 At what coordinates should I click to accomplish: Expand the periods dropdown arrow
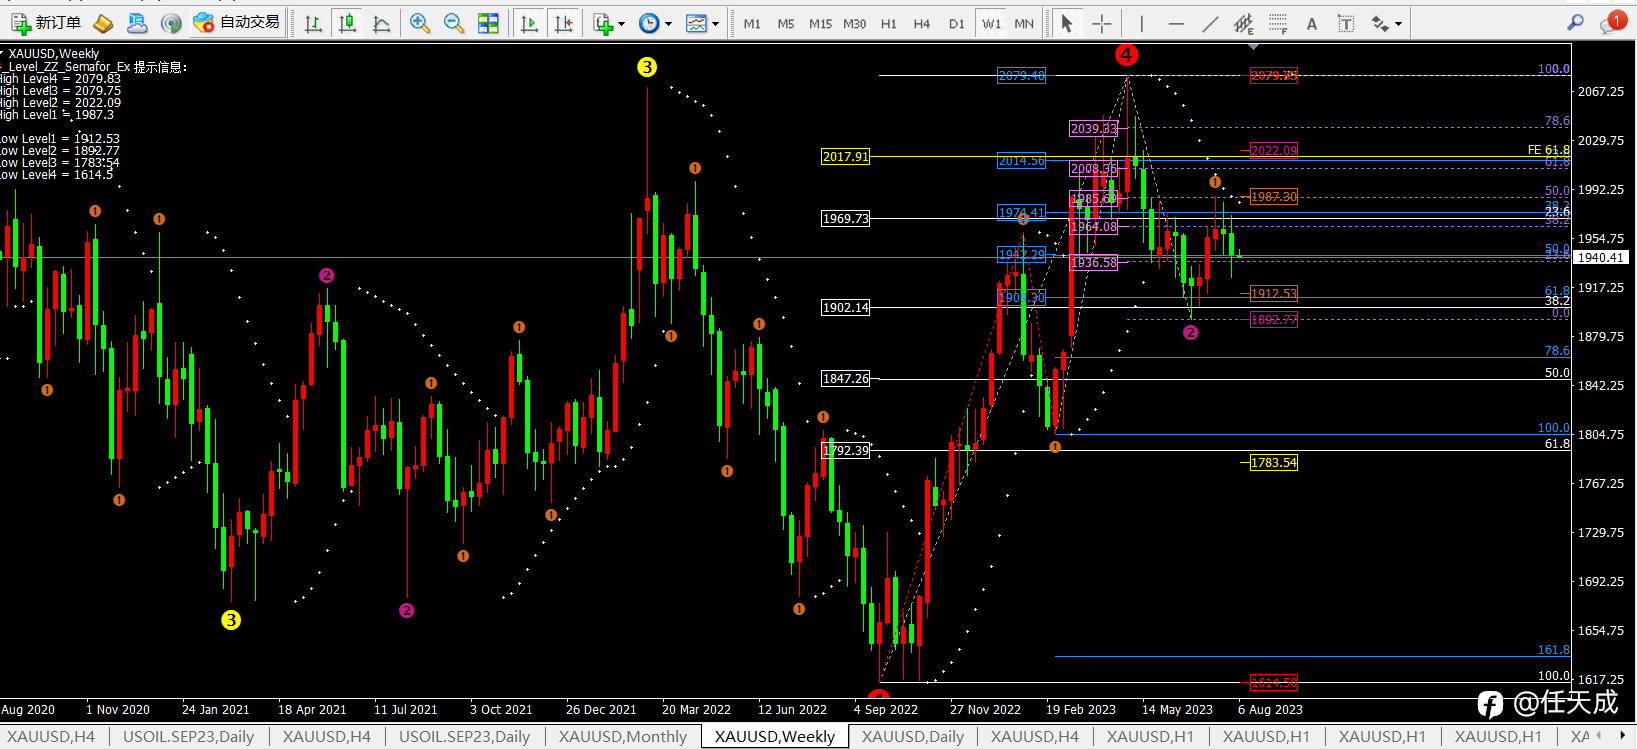point(668,24)
